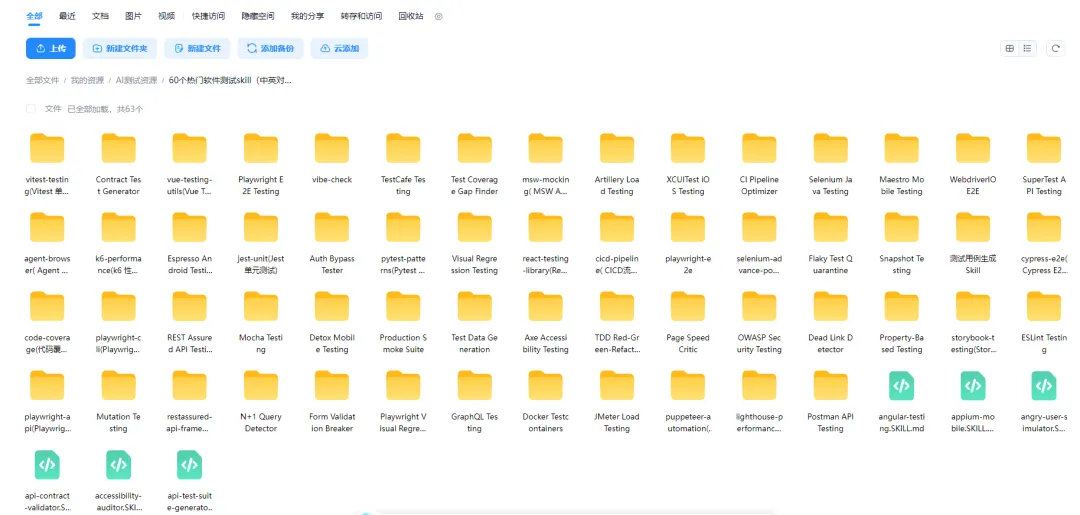Open the api-contract-validator SKILL file
Image resolution: width=1080 pixels, height=515 pixels.
[47, 465]
